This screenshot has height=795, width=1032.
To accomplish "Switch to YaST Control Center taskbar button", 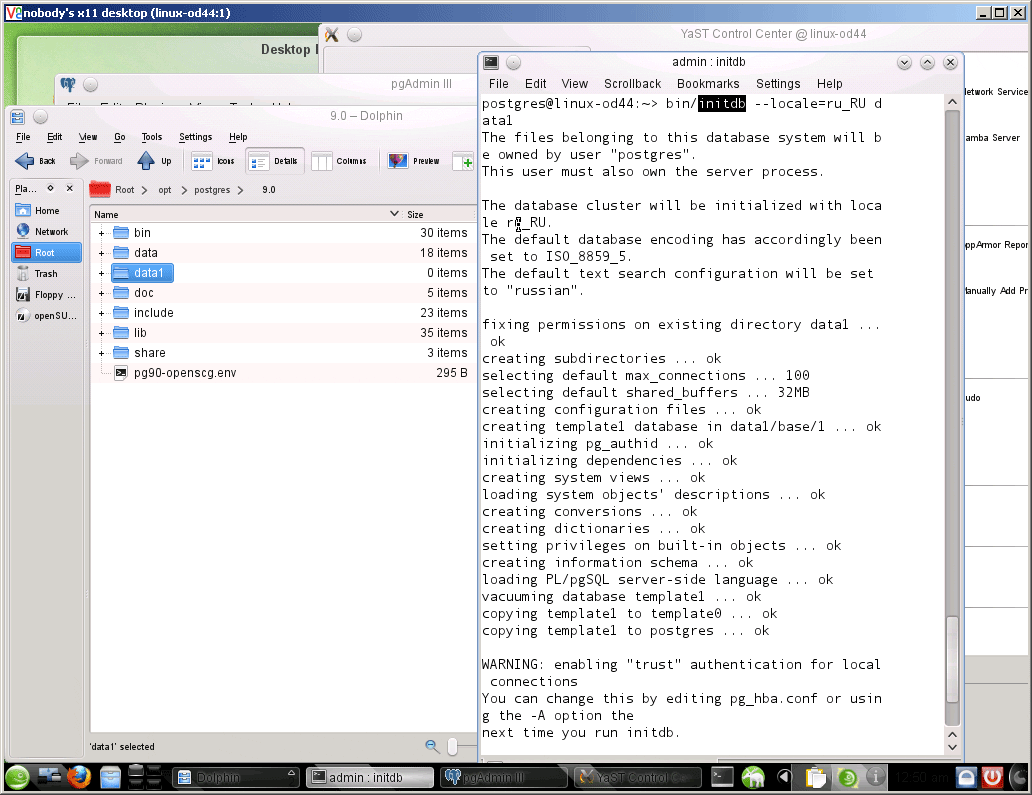I will click(638, 777).
